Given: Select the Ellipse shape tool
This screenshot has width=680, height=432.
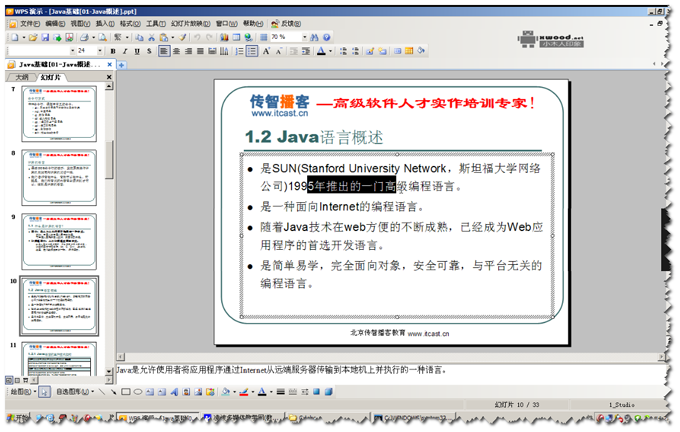Looking at the screenshot, I should click(137, 392).
